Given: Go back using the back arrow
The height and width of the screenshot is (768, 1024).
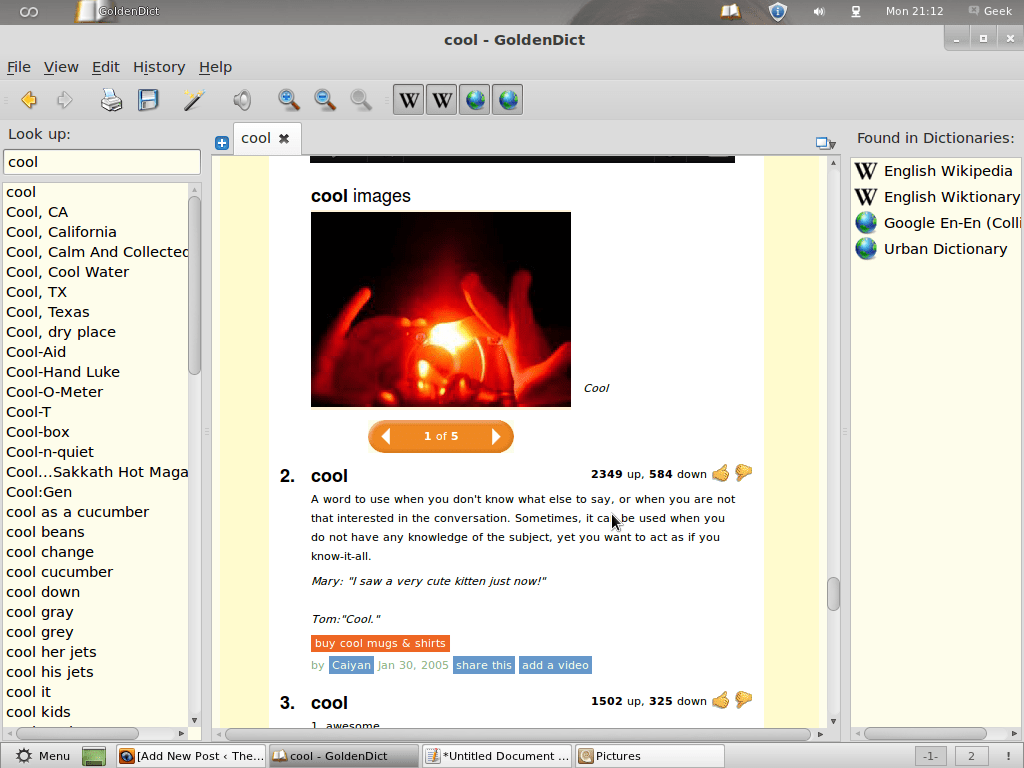Looking at the screenshot, I should (x=28, y=99).
